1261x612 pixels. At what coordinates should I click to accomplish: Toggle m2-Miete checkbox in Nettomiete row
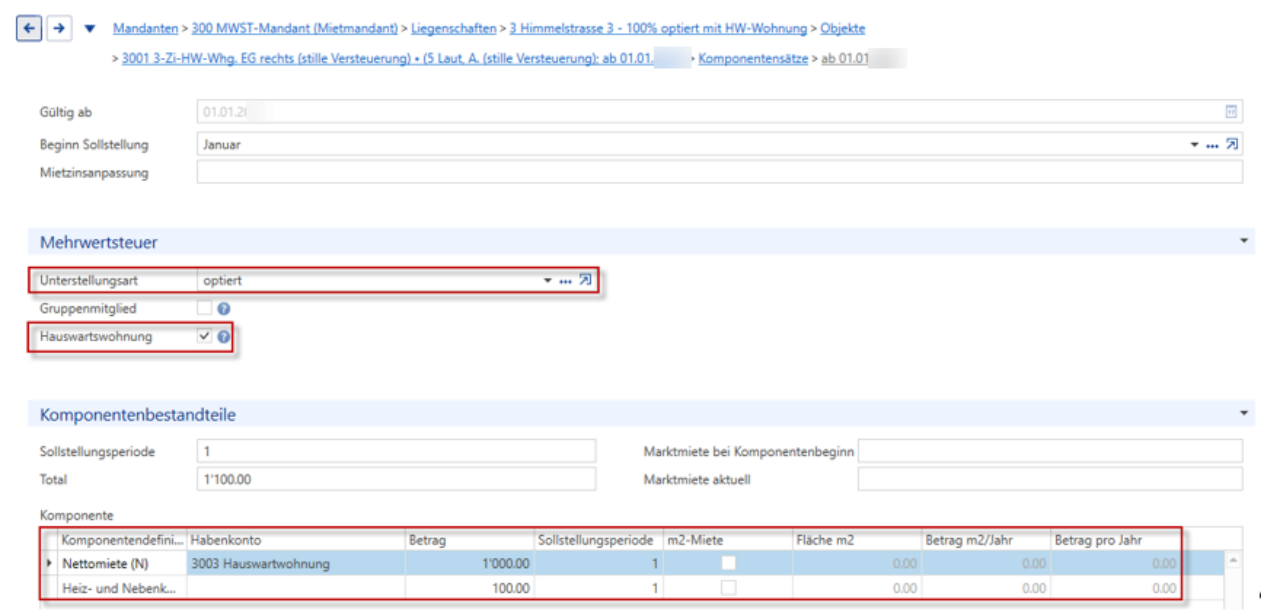click(728, 563)
